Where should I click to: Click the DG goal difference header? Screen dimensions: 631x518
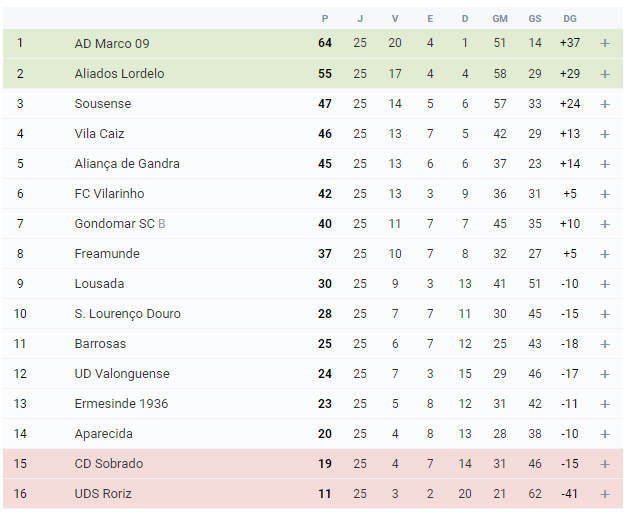pos(569,19)
